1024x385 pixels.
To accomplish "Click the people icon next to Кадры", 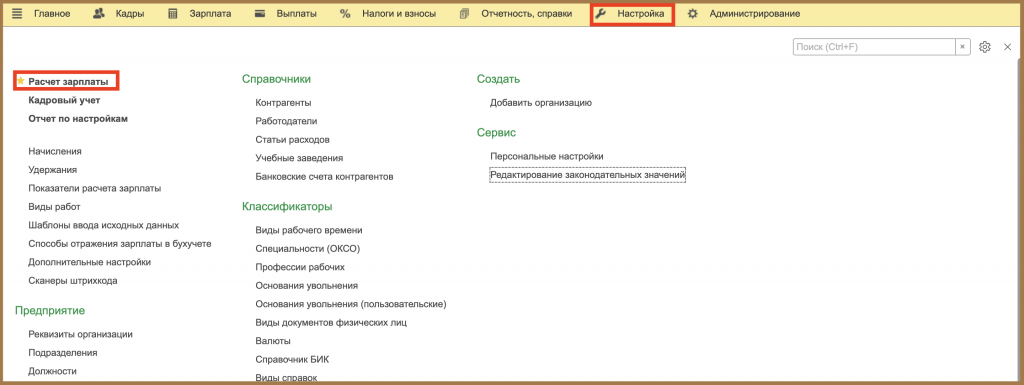I will (99, 13).
